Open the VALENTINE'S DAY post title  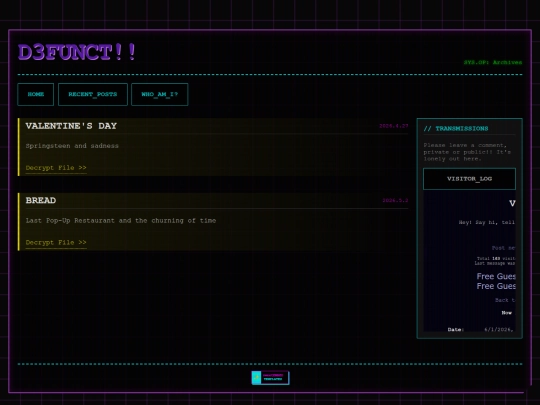click(x=71, y=126)
